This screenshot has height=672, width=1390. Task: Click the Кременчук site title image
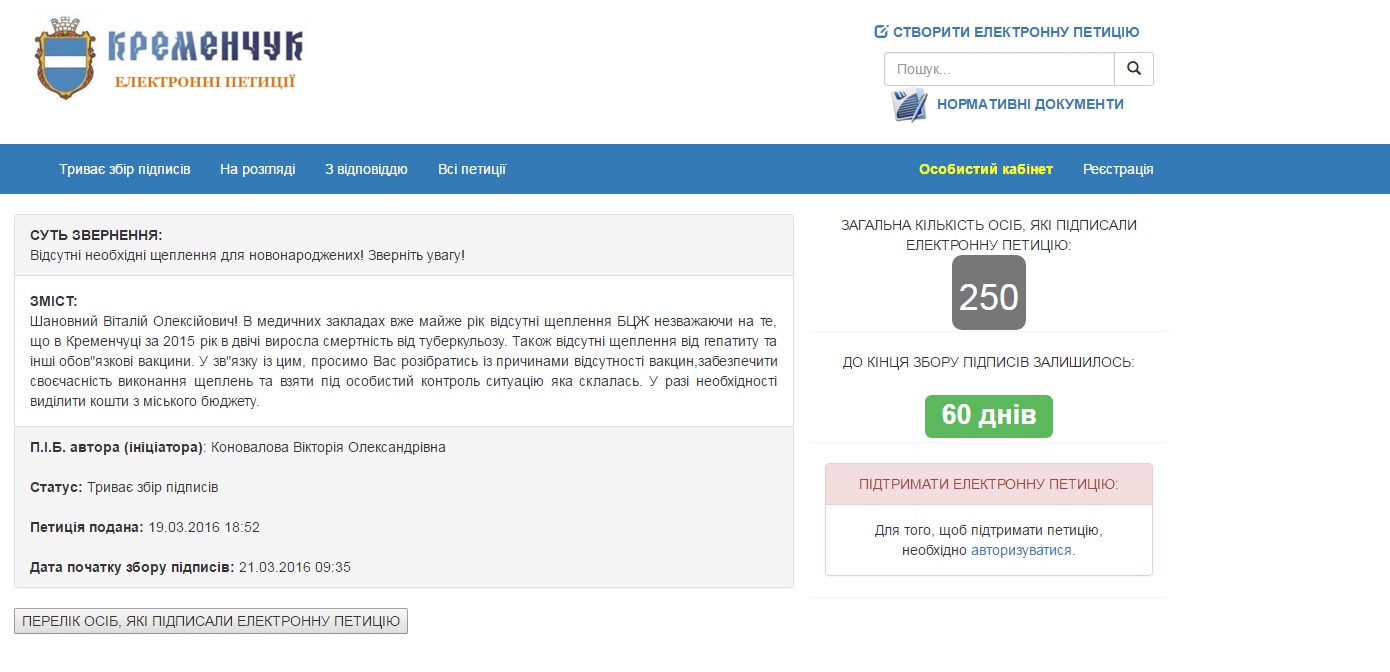click(x=205, y=45)
